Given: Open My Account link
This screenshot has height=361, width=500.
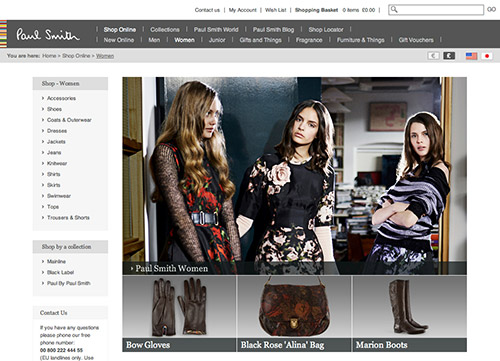Looking at the screenshot, I should point(242,10).
